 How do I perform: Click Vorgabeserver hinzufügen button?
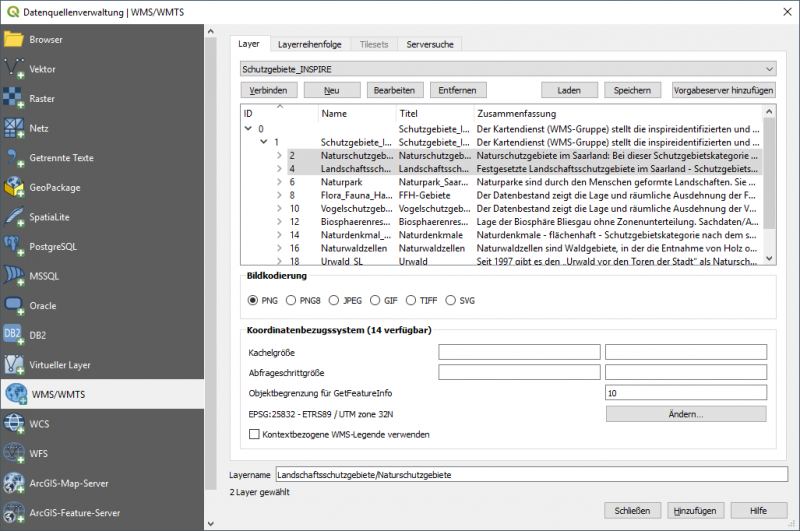pyautogui.click(x=723, y=90)
